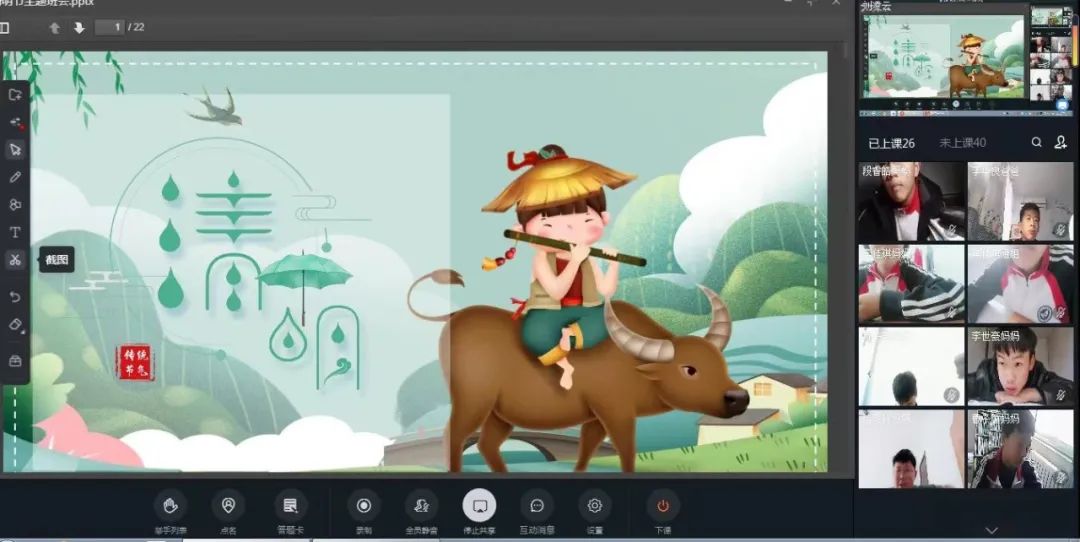
Task: Click the undo arrow in left toolbar
Action: 15,297
